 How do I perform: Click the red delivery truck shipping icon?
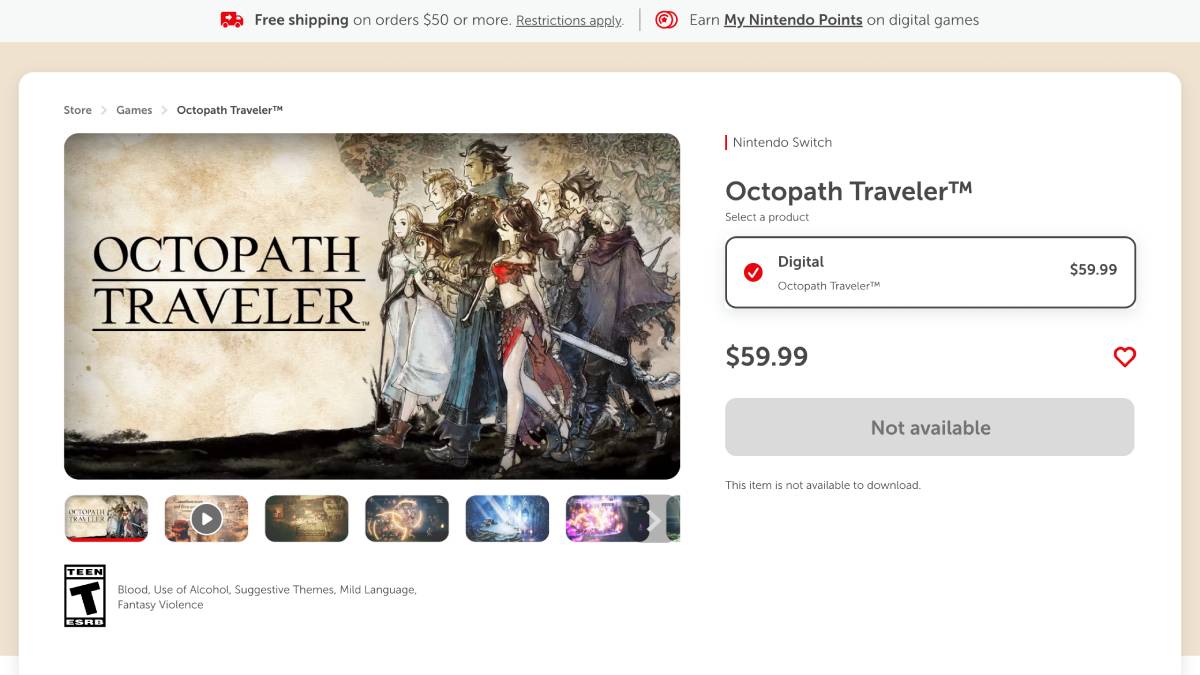tap(232, 20)
